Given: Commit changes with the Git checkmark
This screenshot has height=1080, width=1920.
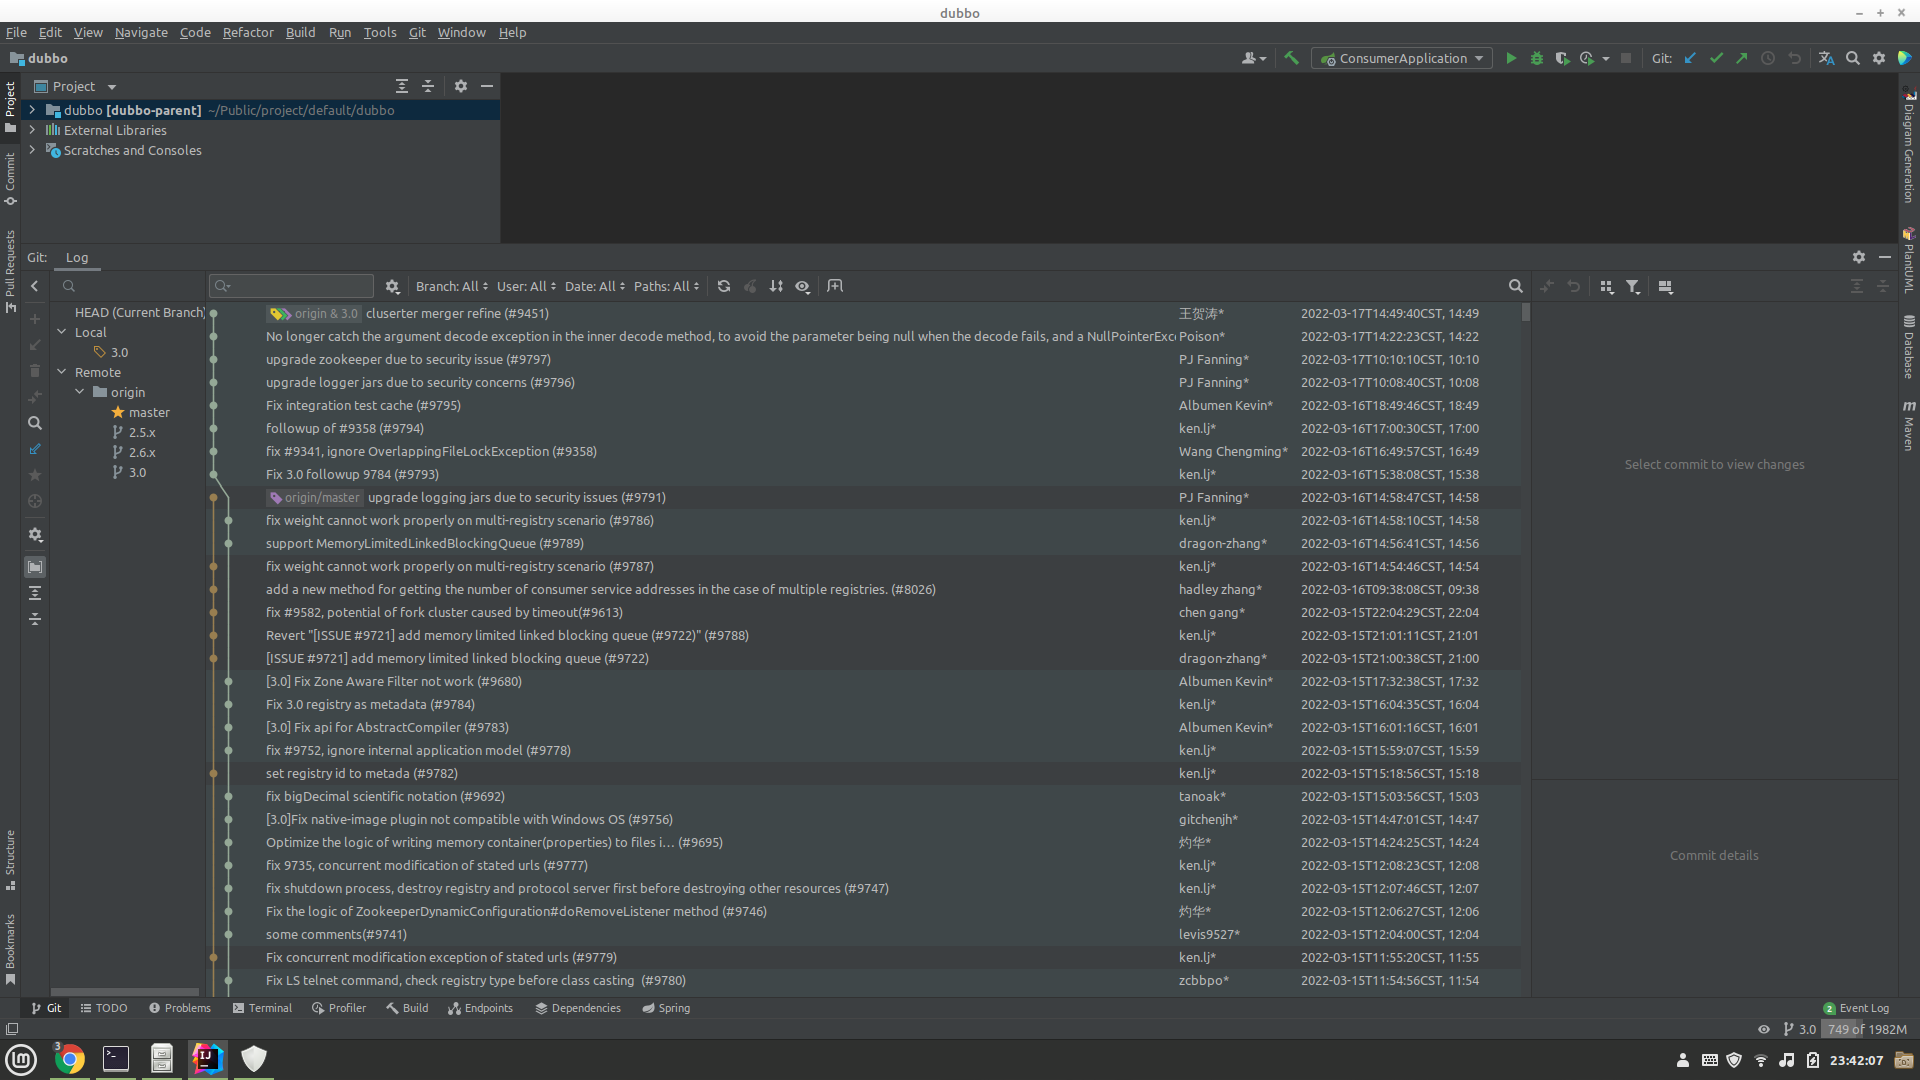Looking at the screenshot, I should click(x=1716, y=58).
